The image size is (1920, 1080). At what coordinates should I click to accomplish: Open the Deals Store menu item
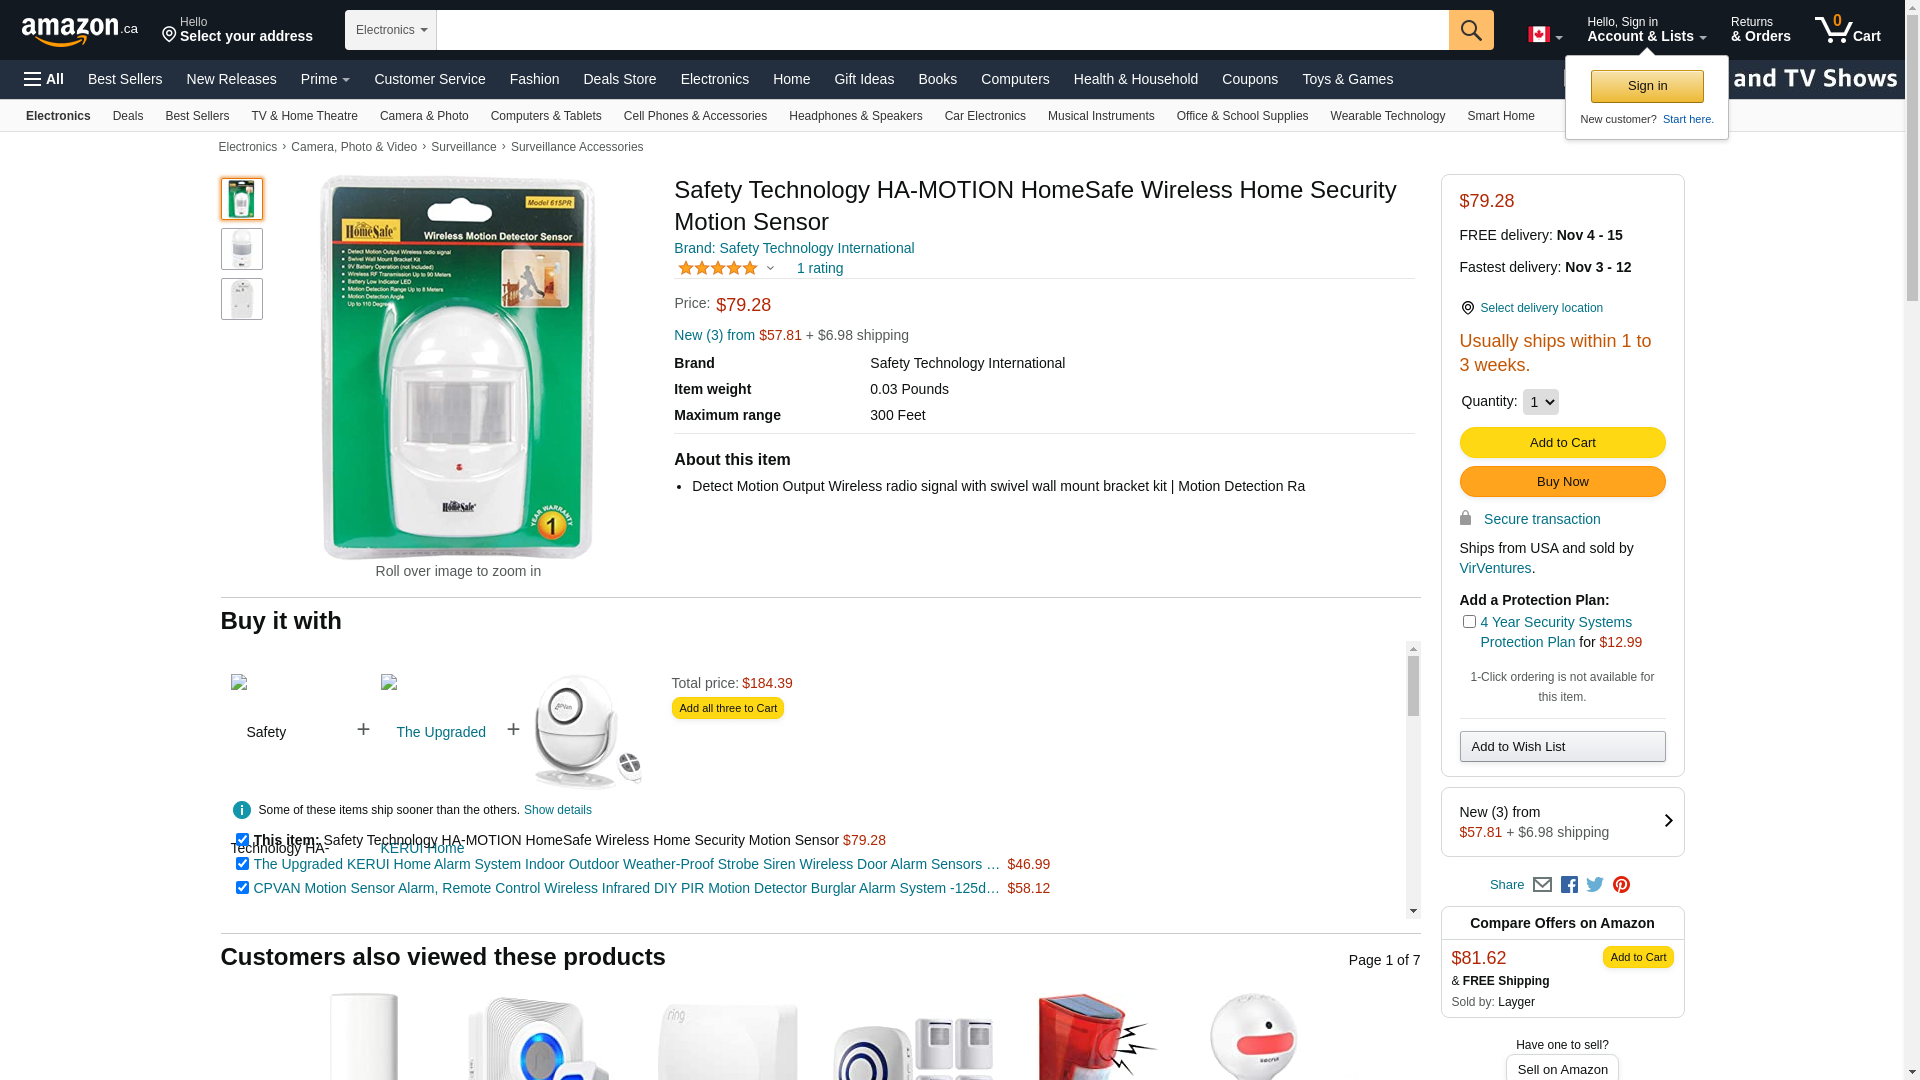point(619,79)
